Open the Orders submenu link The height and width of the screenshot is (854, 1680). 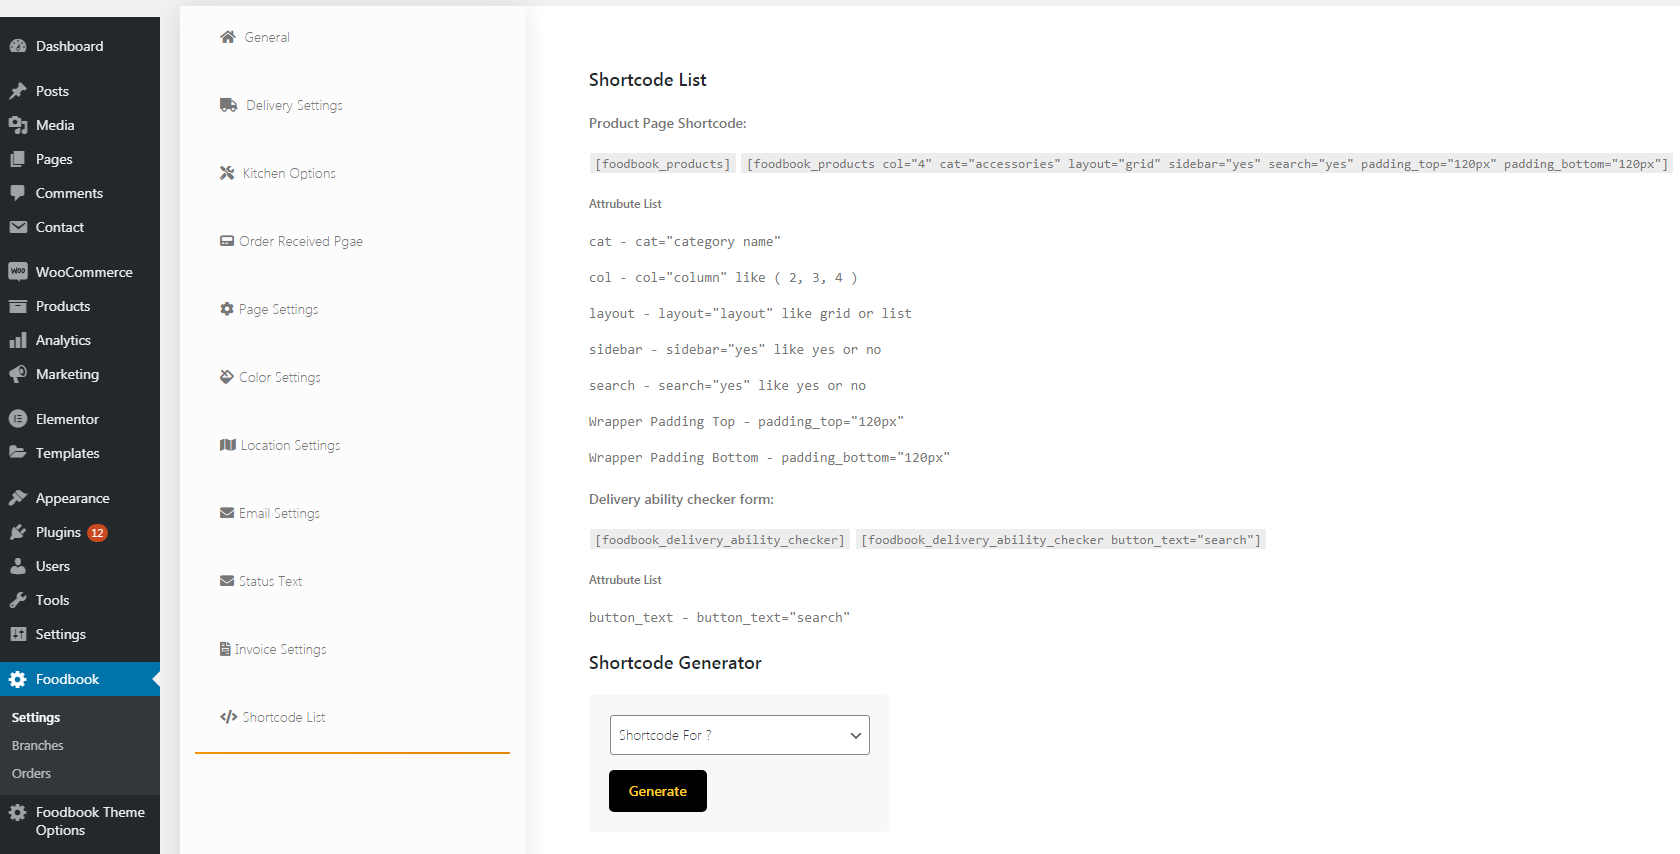[31, 773]
